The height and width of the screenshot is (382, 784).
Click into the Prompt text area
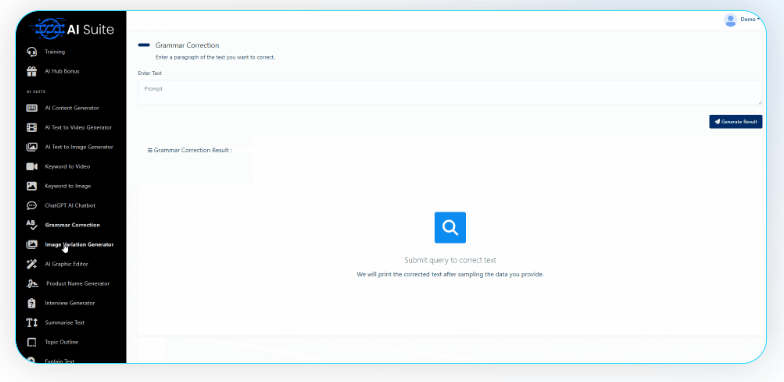pos(450,92)
